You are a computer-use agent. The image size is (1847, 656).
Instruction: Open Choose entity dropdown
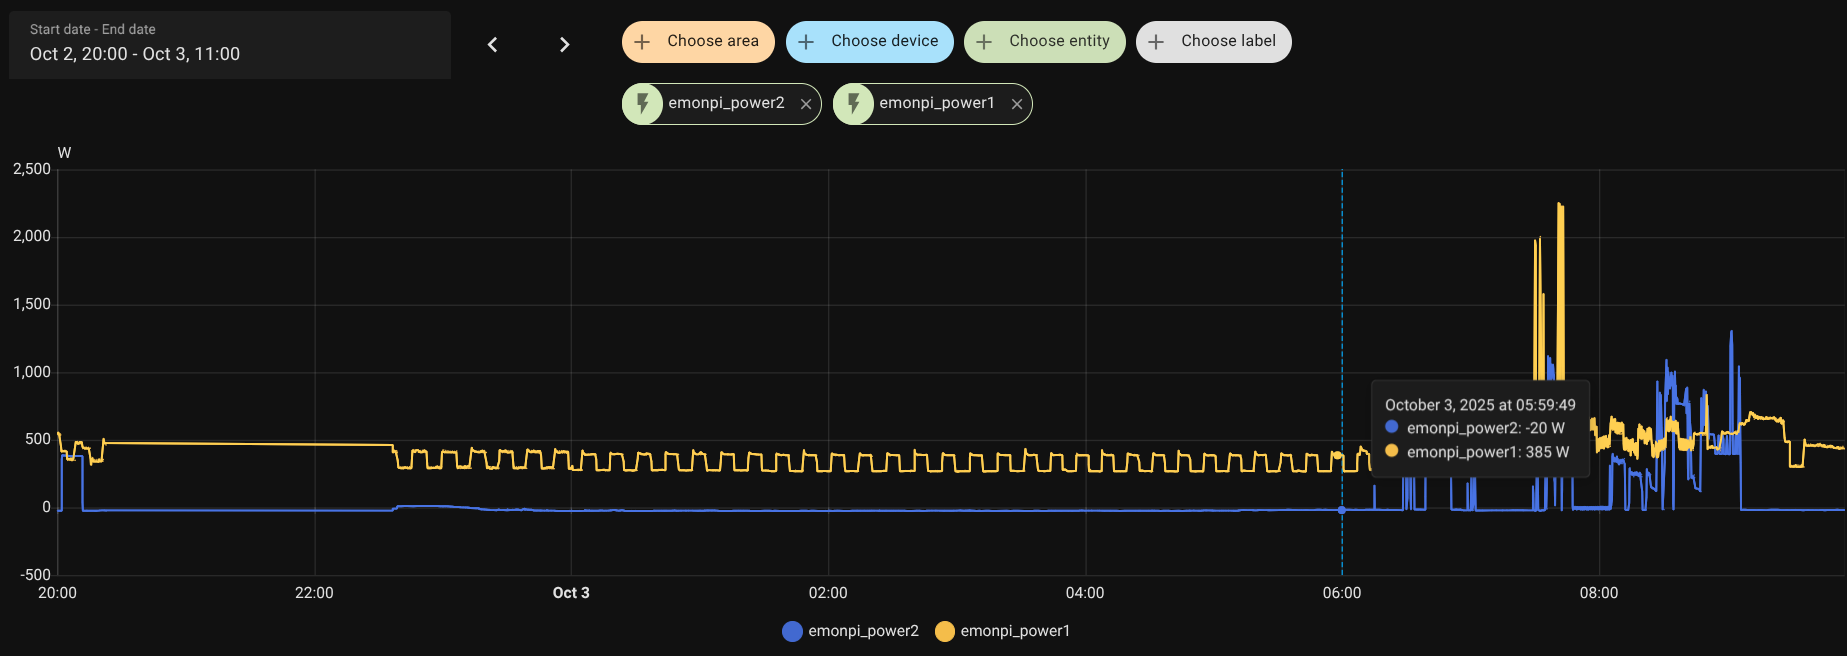coord(1059,42)
